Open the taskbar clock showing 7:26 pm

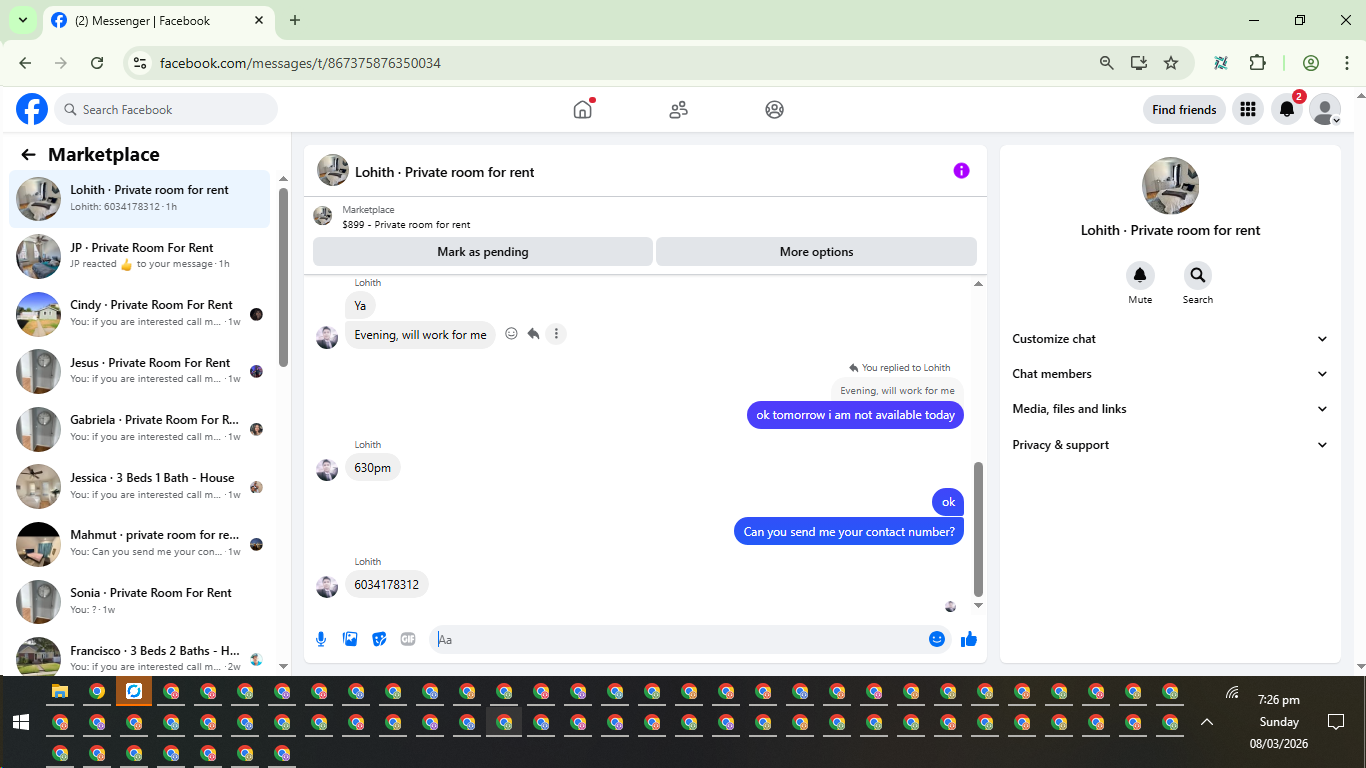coord(1279,722)
